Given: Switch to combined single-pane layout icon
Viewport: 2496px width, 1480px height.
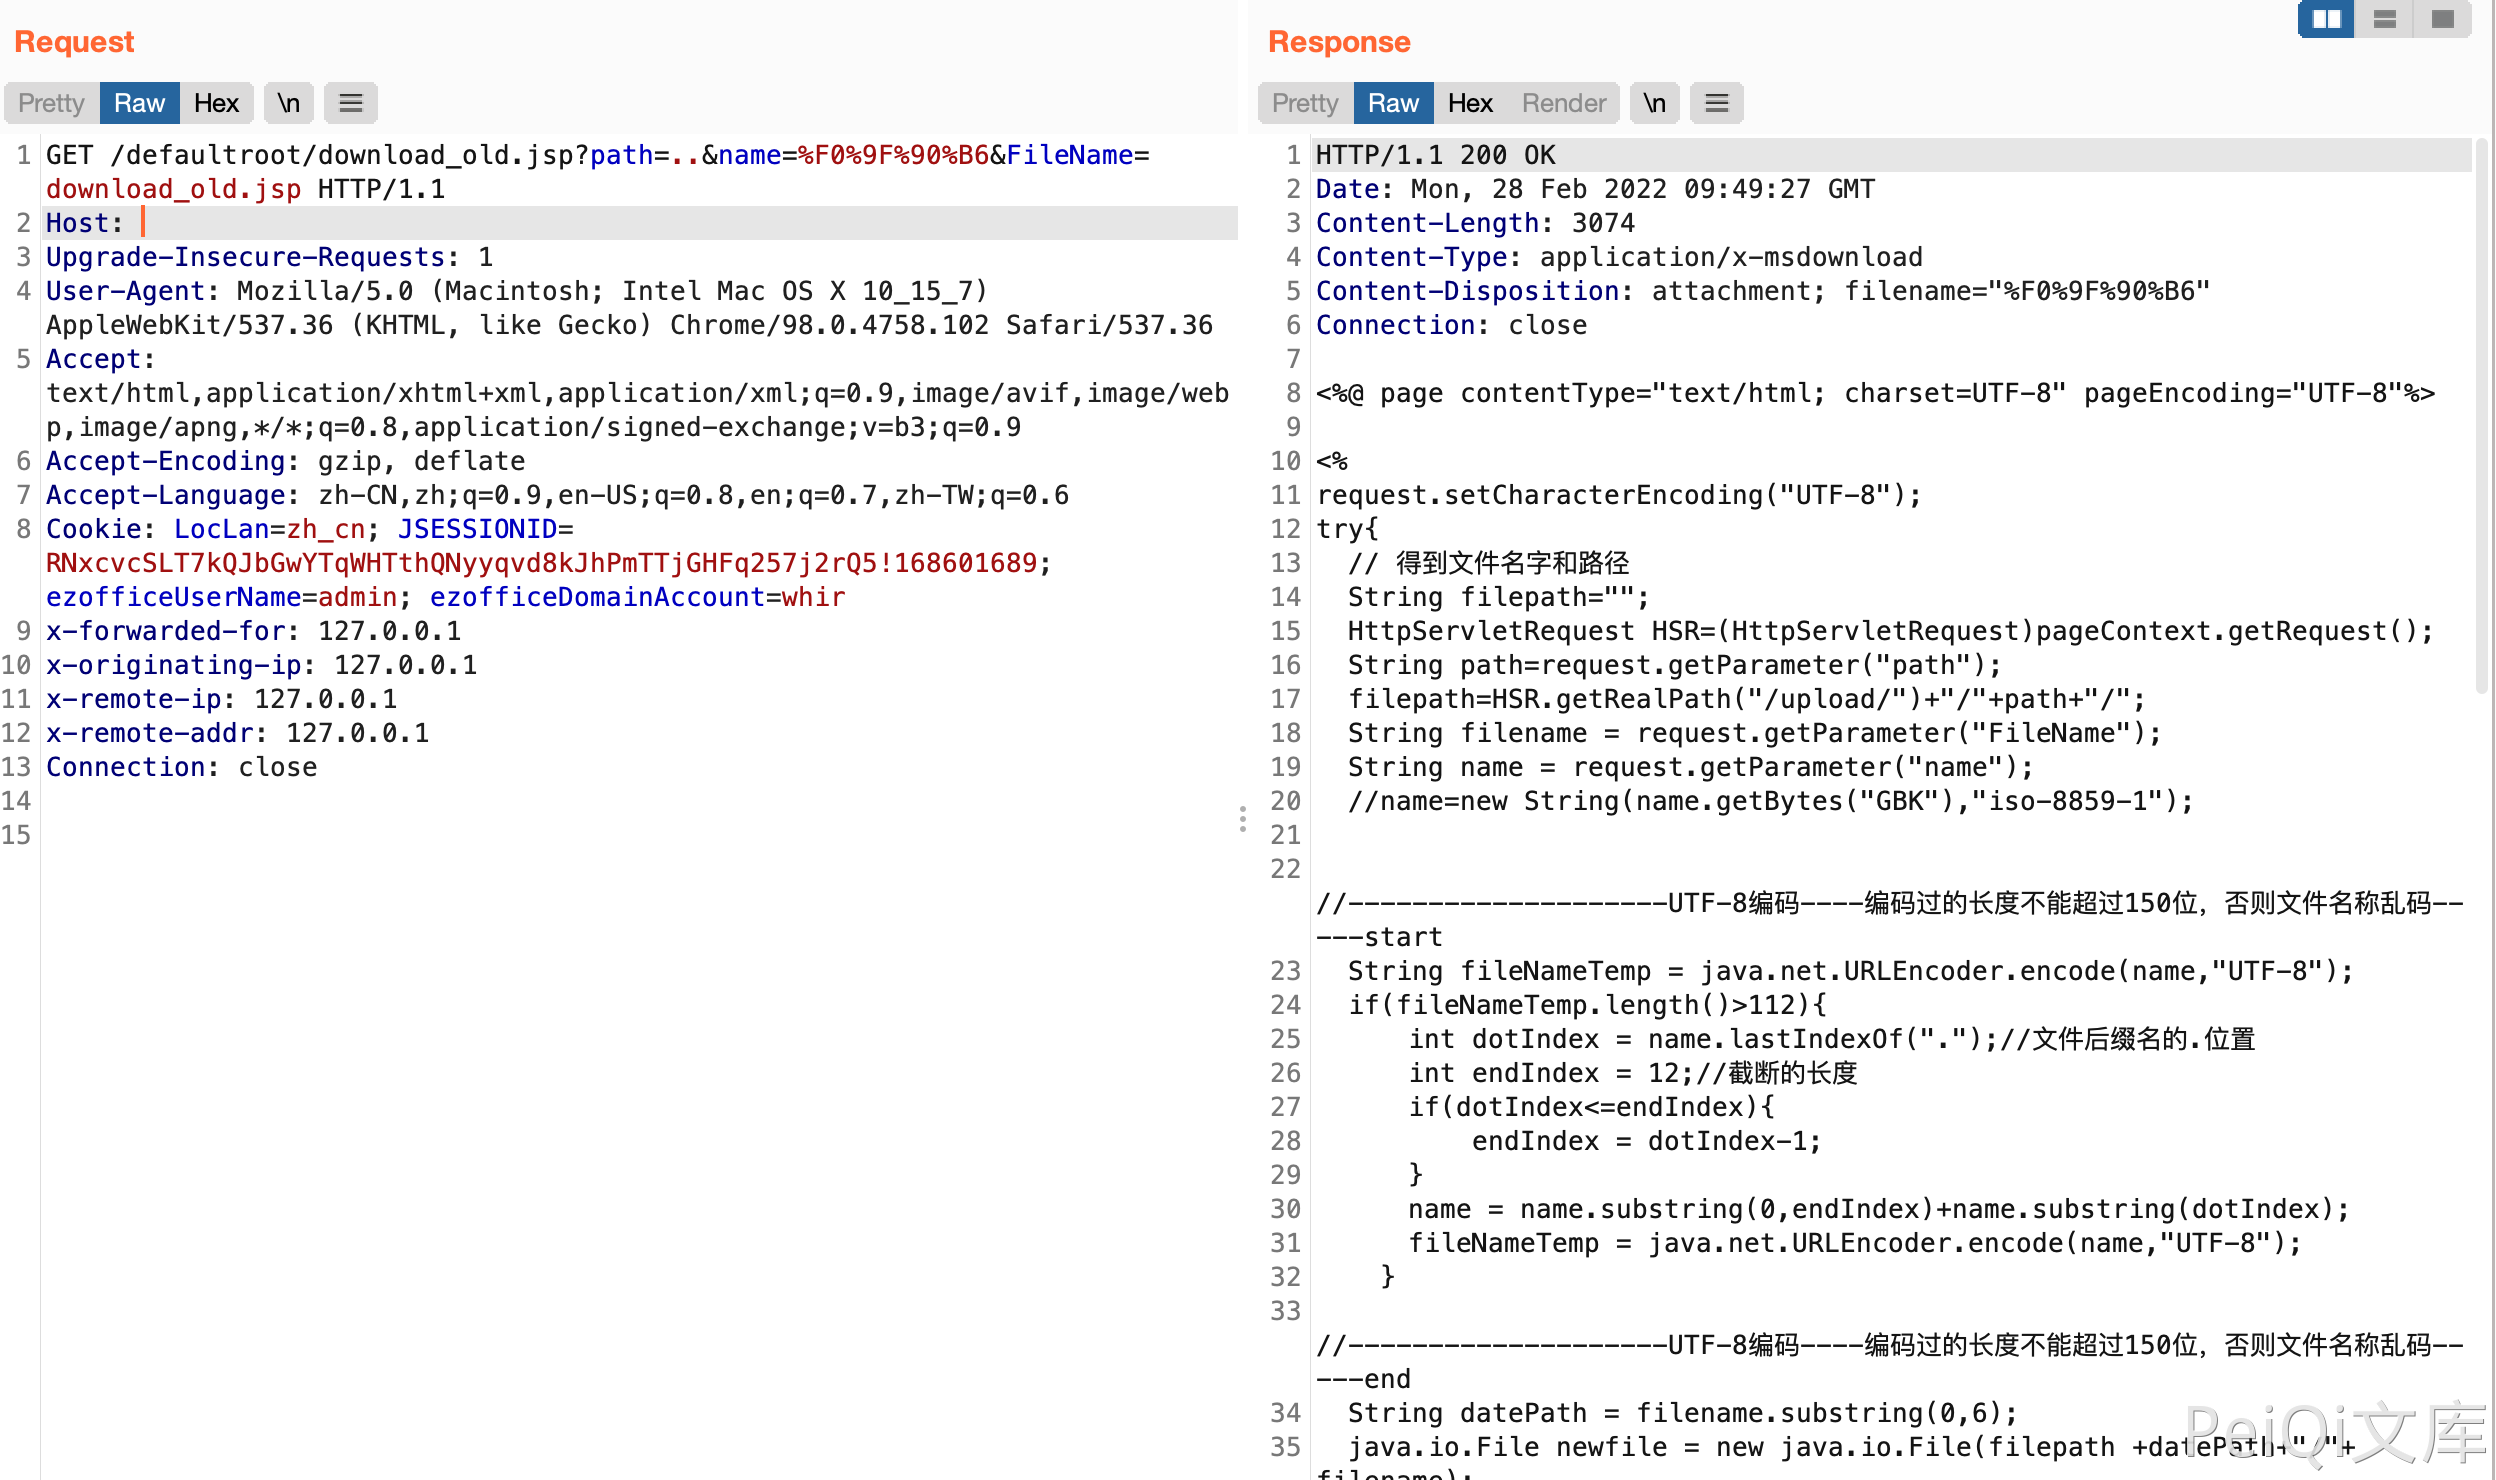Looking at the screenshot, I should (x=2442, y=19).
